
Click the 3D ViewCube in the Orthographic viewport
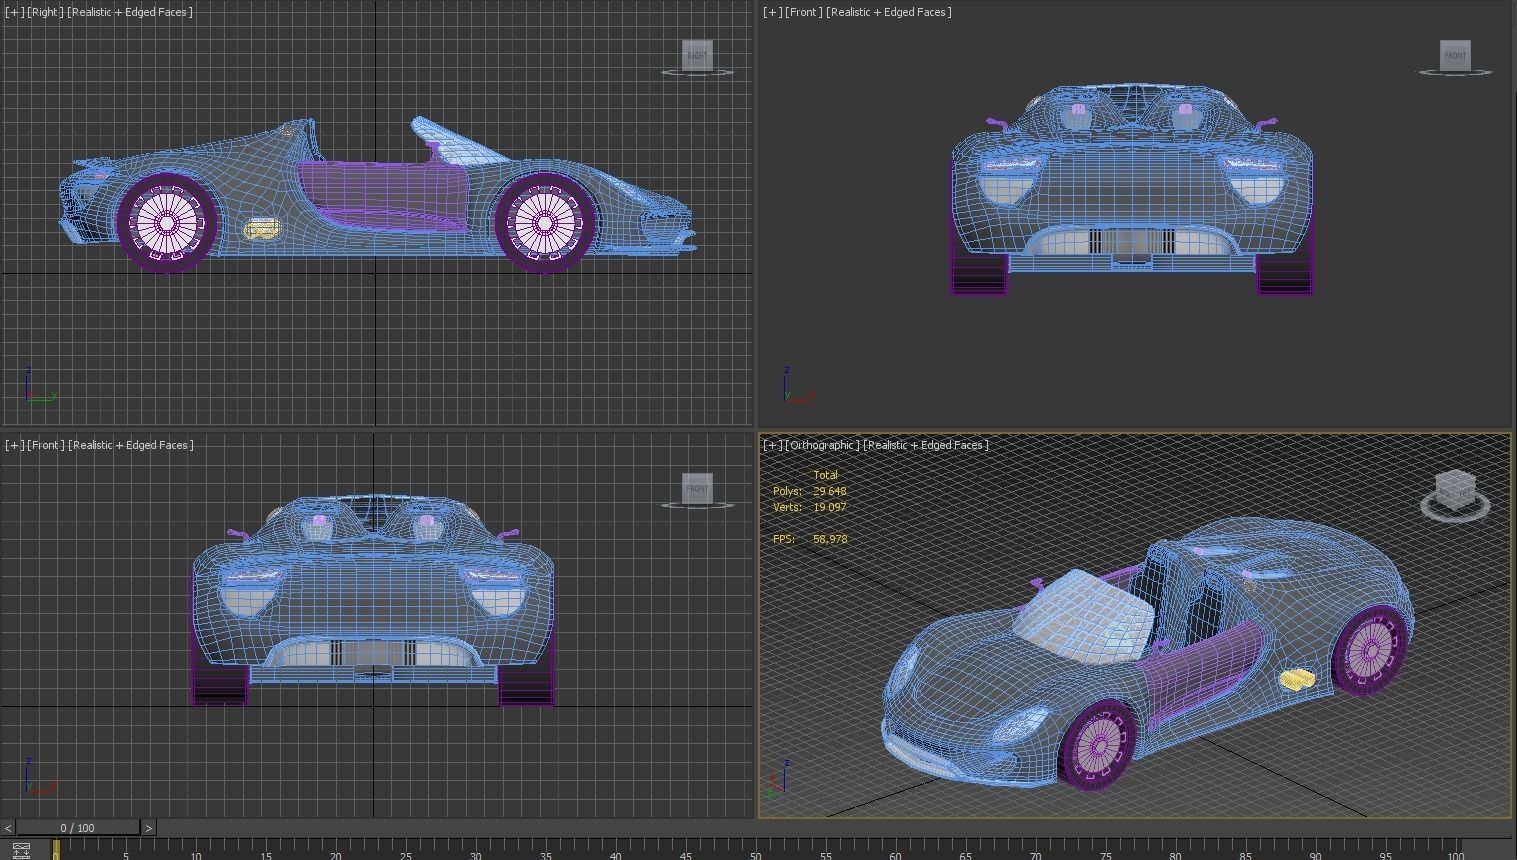[x=1455, y=489]
